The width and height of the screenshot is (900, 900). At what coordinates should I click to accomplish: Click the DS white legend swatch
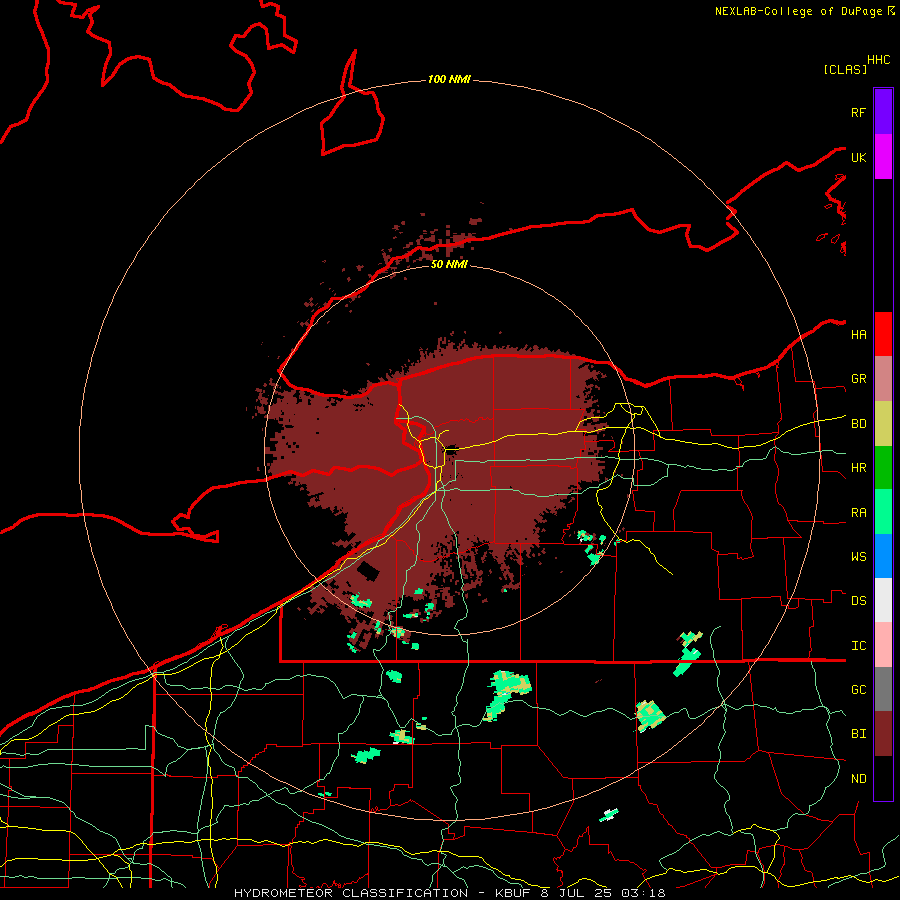[x=883, y=600]
